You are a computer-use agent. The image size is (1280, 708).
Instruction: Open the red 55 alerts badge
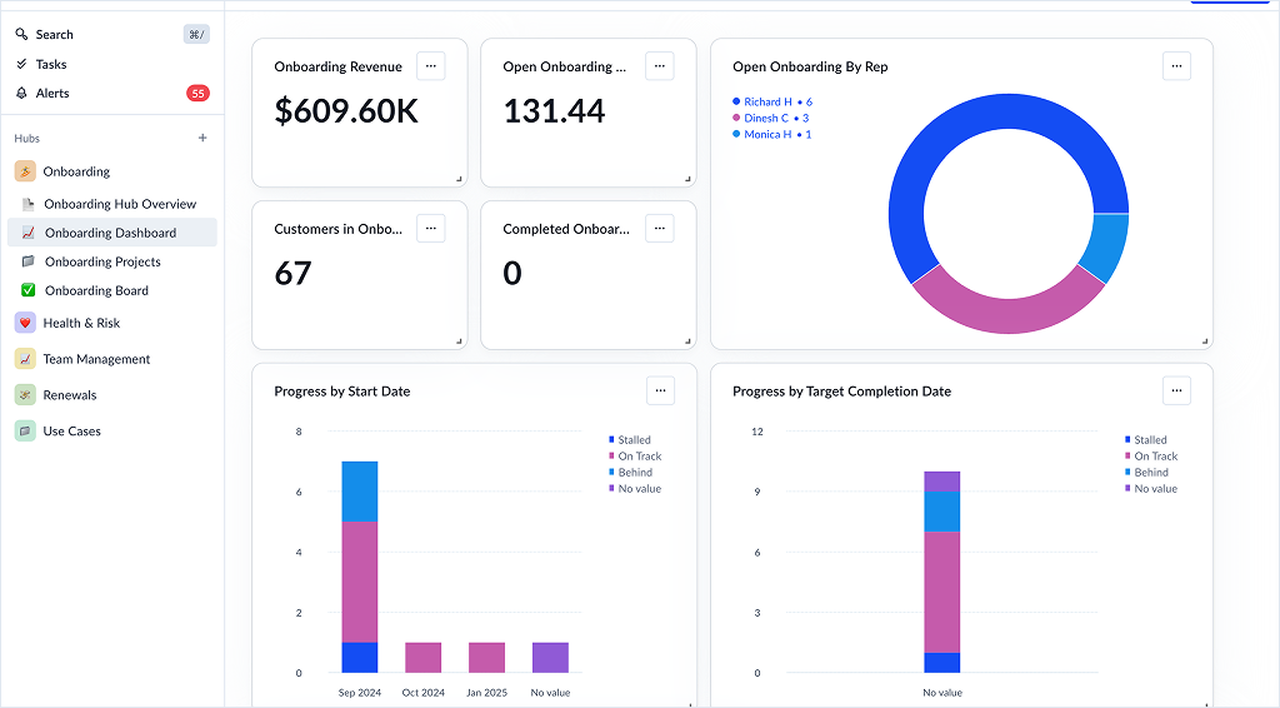(x=198, y=93)
